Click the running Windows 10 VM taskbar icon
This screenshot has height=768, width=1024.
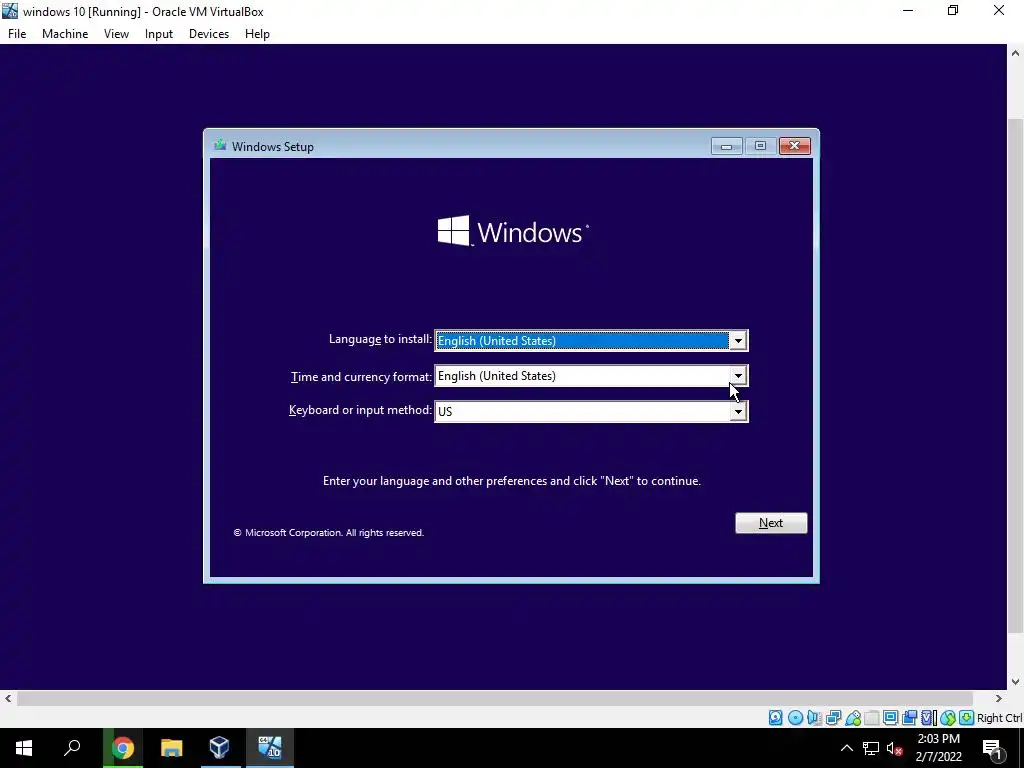pyautogui.click(x=269, y=748)
